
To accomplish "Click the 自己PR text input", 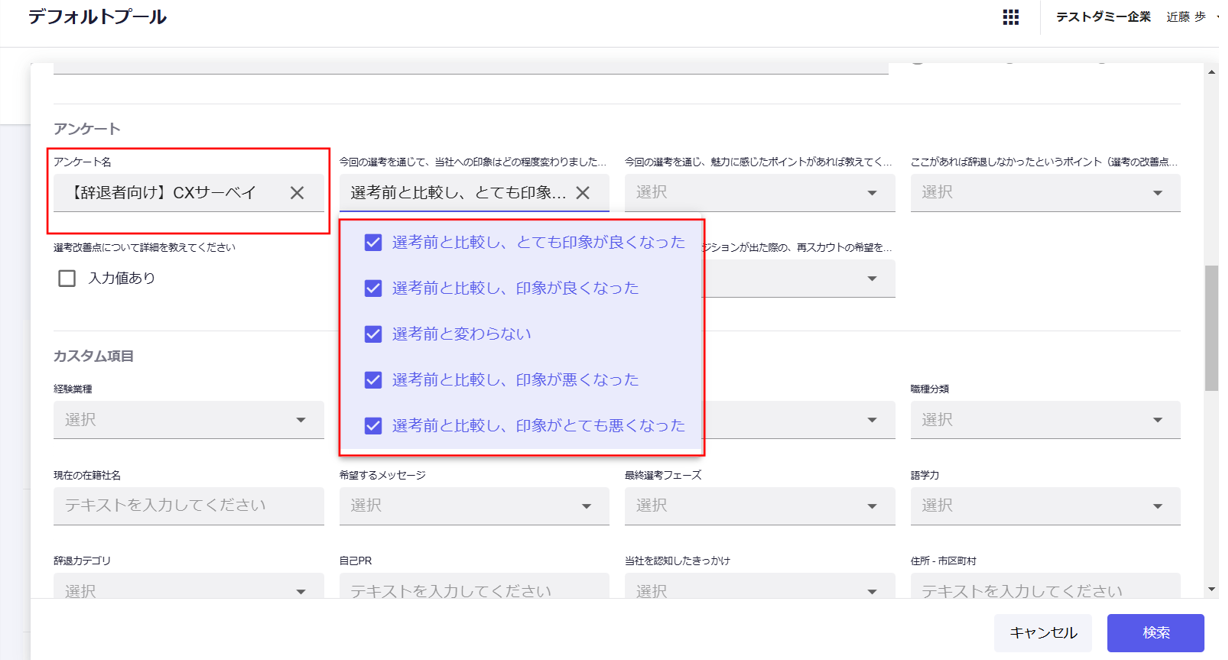I will pos(473,589).
